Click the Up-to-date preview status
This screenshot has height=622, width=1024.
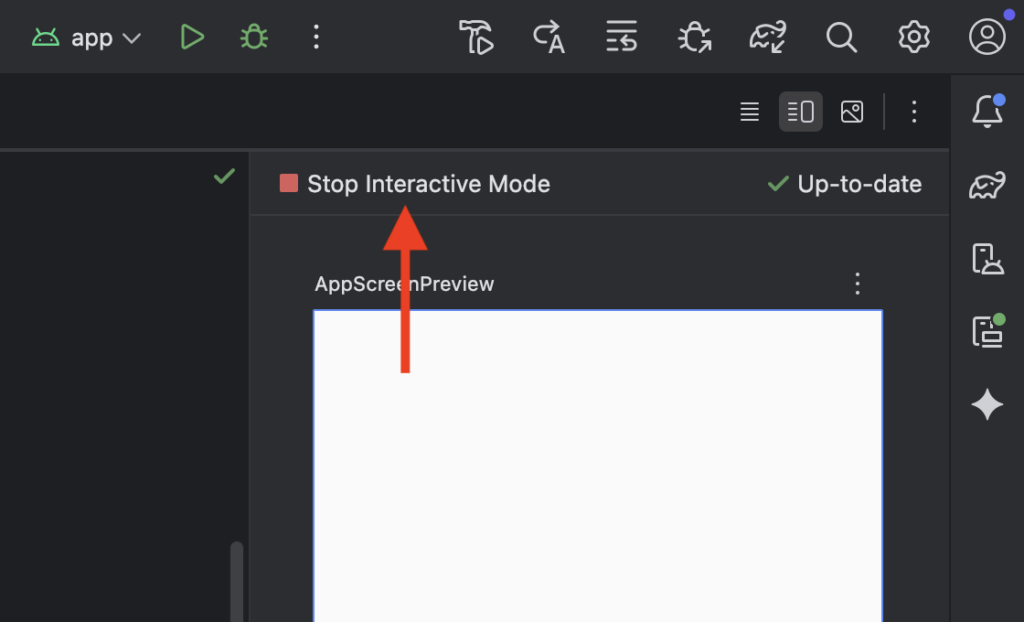(x=845, y=184)
